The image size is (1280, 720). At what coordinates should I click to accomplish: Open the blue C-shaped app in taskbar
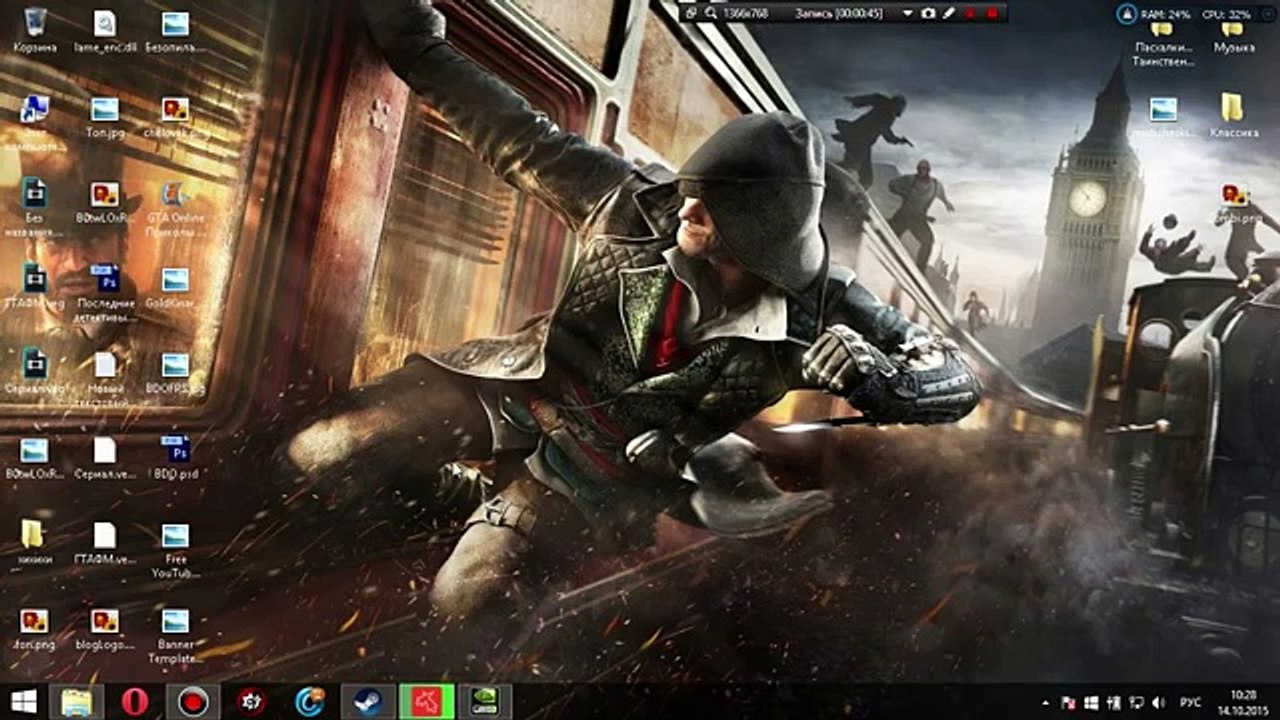pos(310,701)
